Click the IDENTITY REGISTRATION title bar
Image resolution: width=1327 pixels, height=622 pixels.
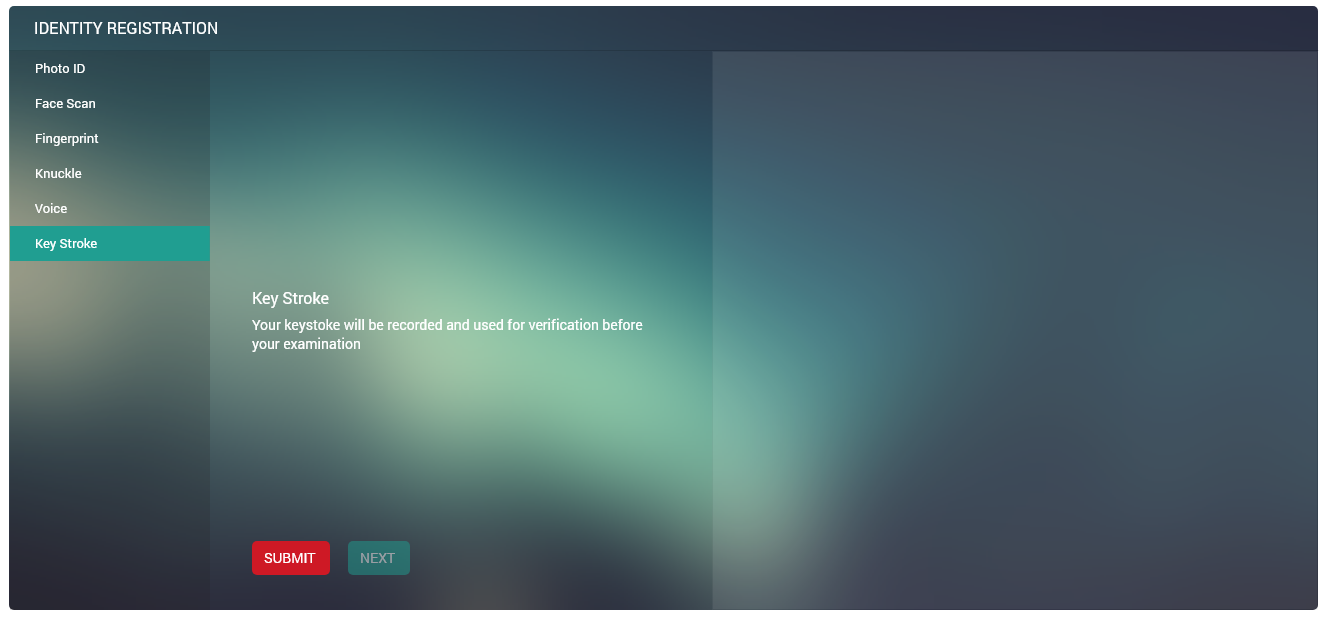pos(125,28)
